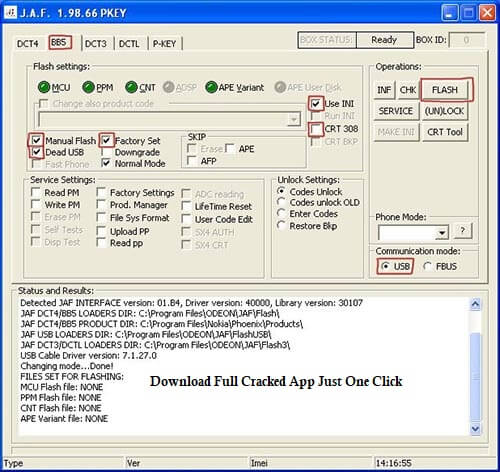The width and height of the screenshot is (500, 472).
Task: Check the User Code Edit checkbox
Action: click(186, 219)
